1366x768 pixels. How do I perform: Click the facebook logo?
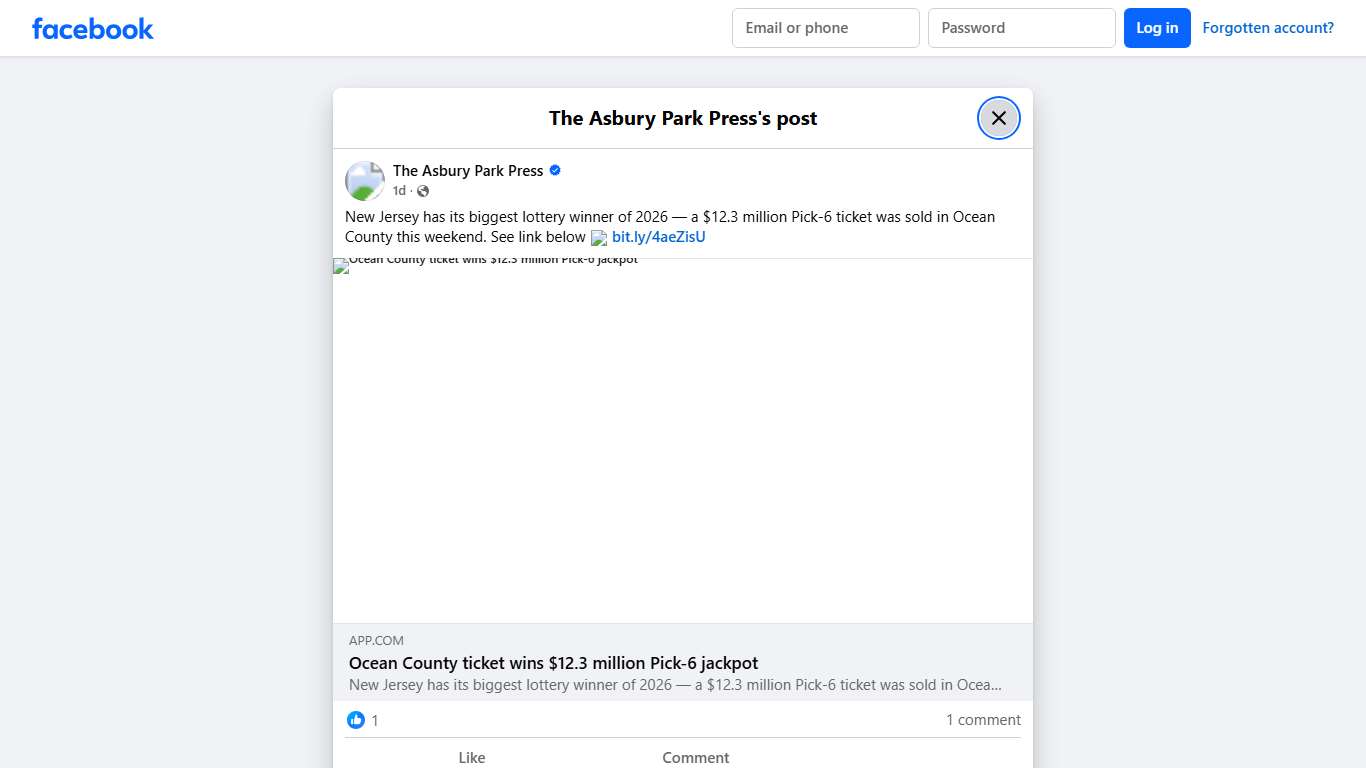[x=93, y=28]
